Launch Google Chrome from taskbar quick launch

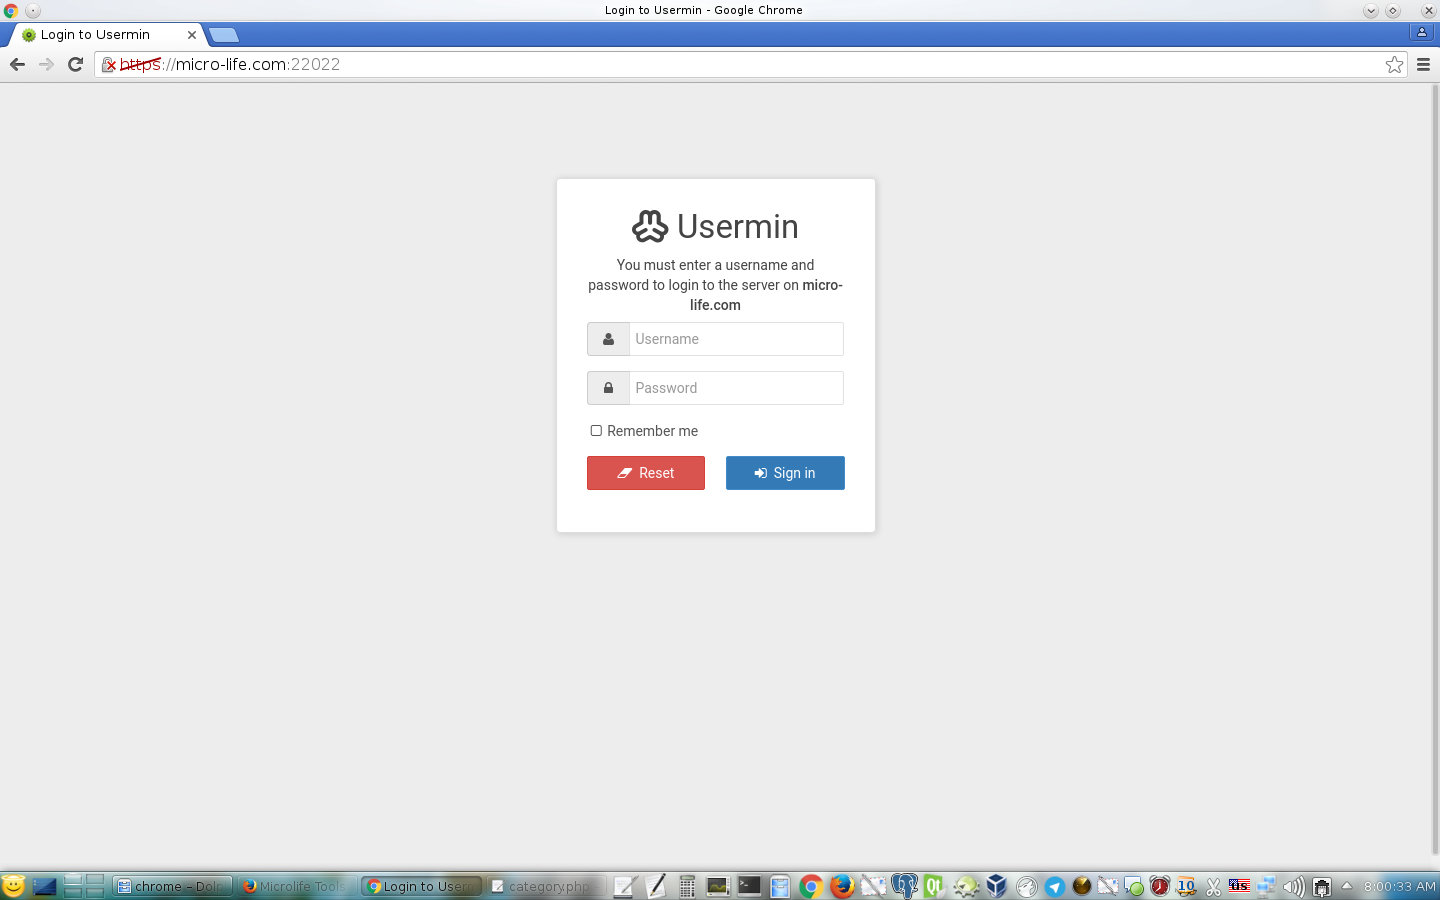pos(811,886)
